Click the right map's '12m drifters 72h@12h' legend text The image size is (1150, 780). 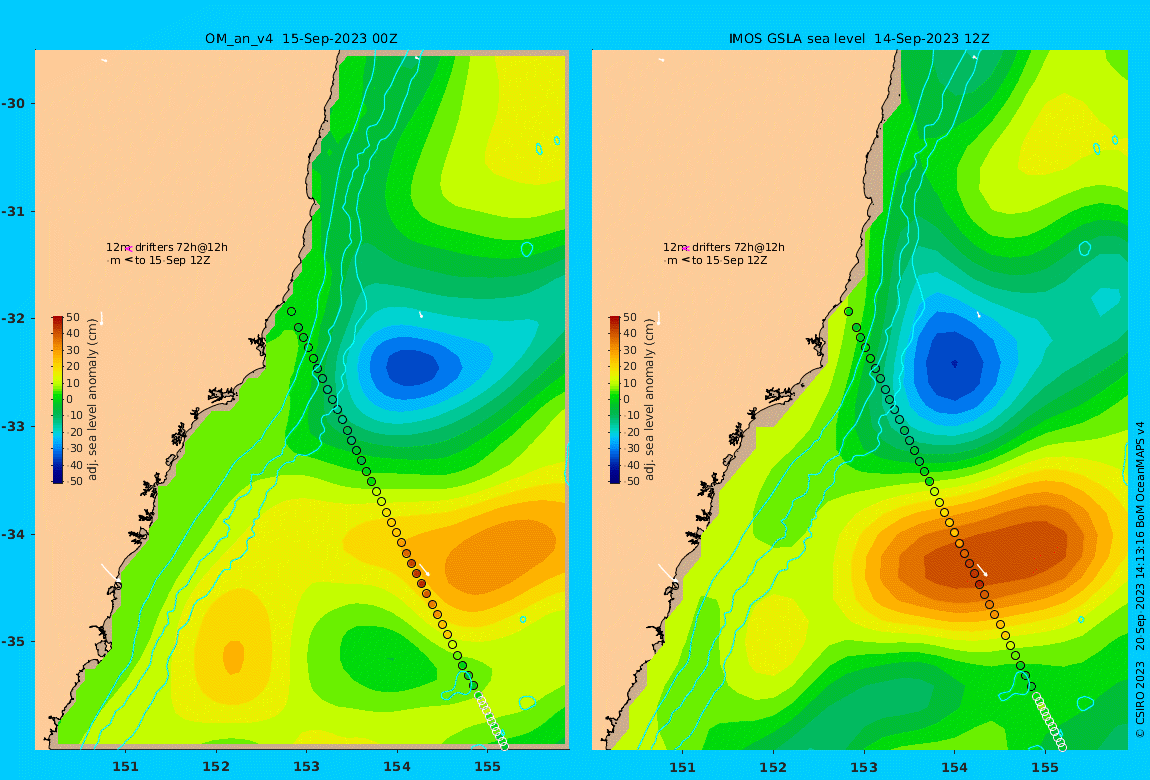point(724,248)
